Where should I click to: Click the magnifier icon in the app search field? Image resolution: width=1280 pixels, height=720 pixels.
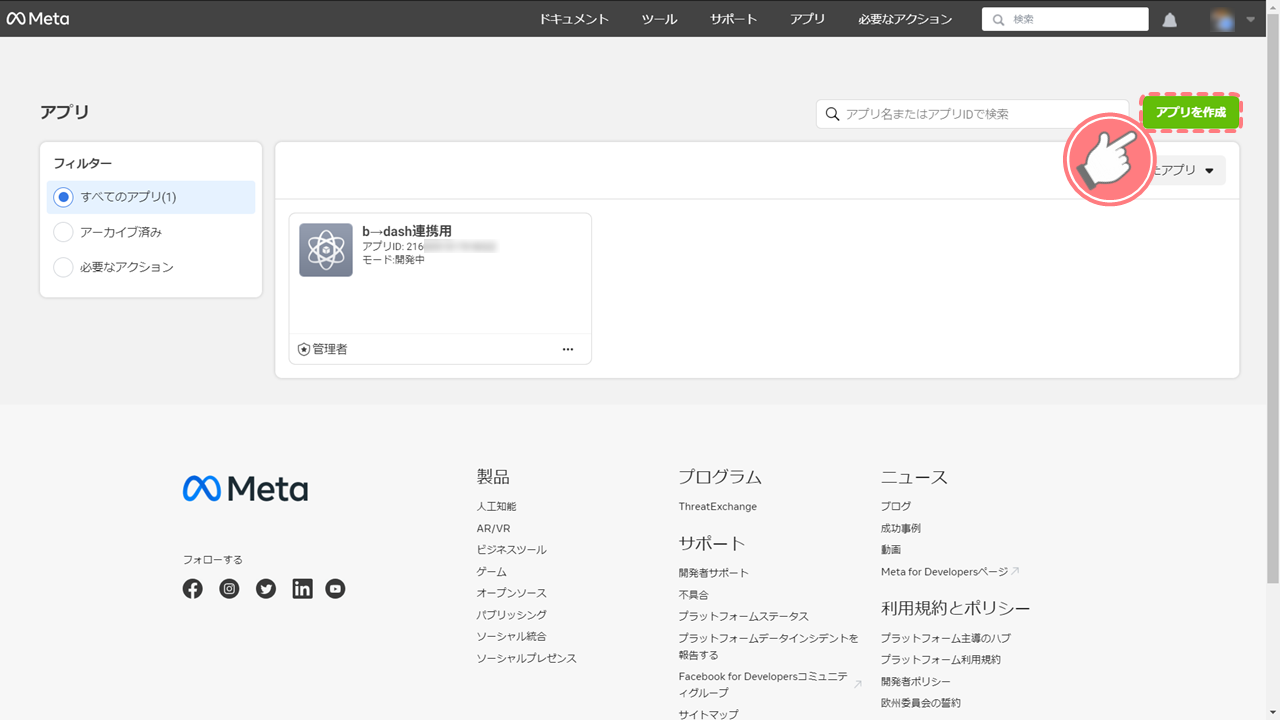[x=832, y=114]
